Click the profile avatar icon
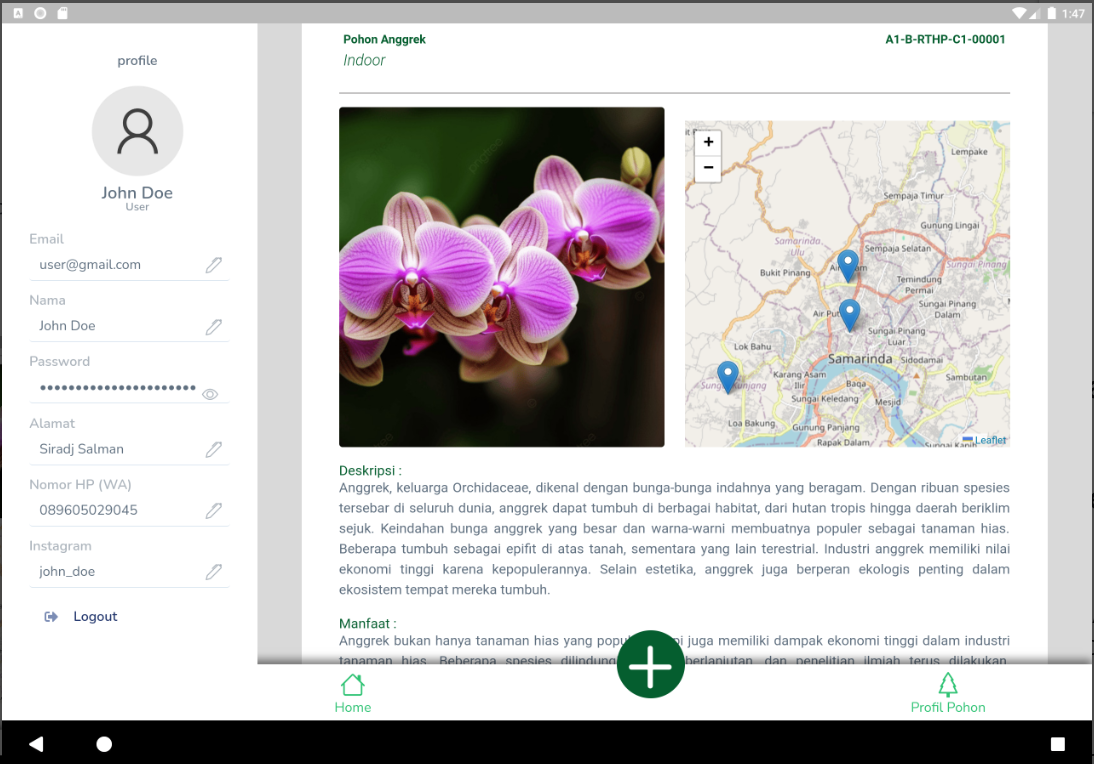Viewport: 1094px width, 764px height. [137, 131]
